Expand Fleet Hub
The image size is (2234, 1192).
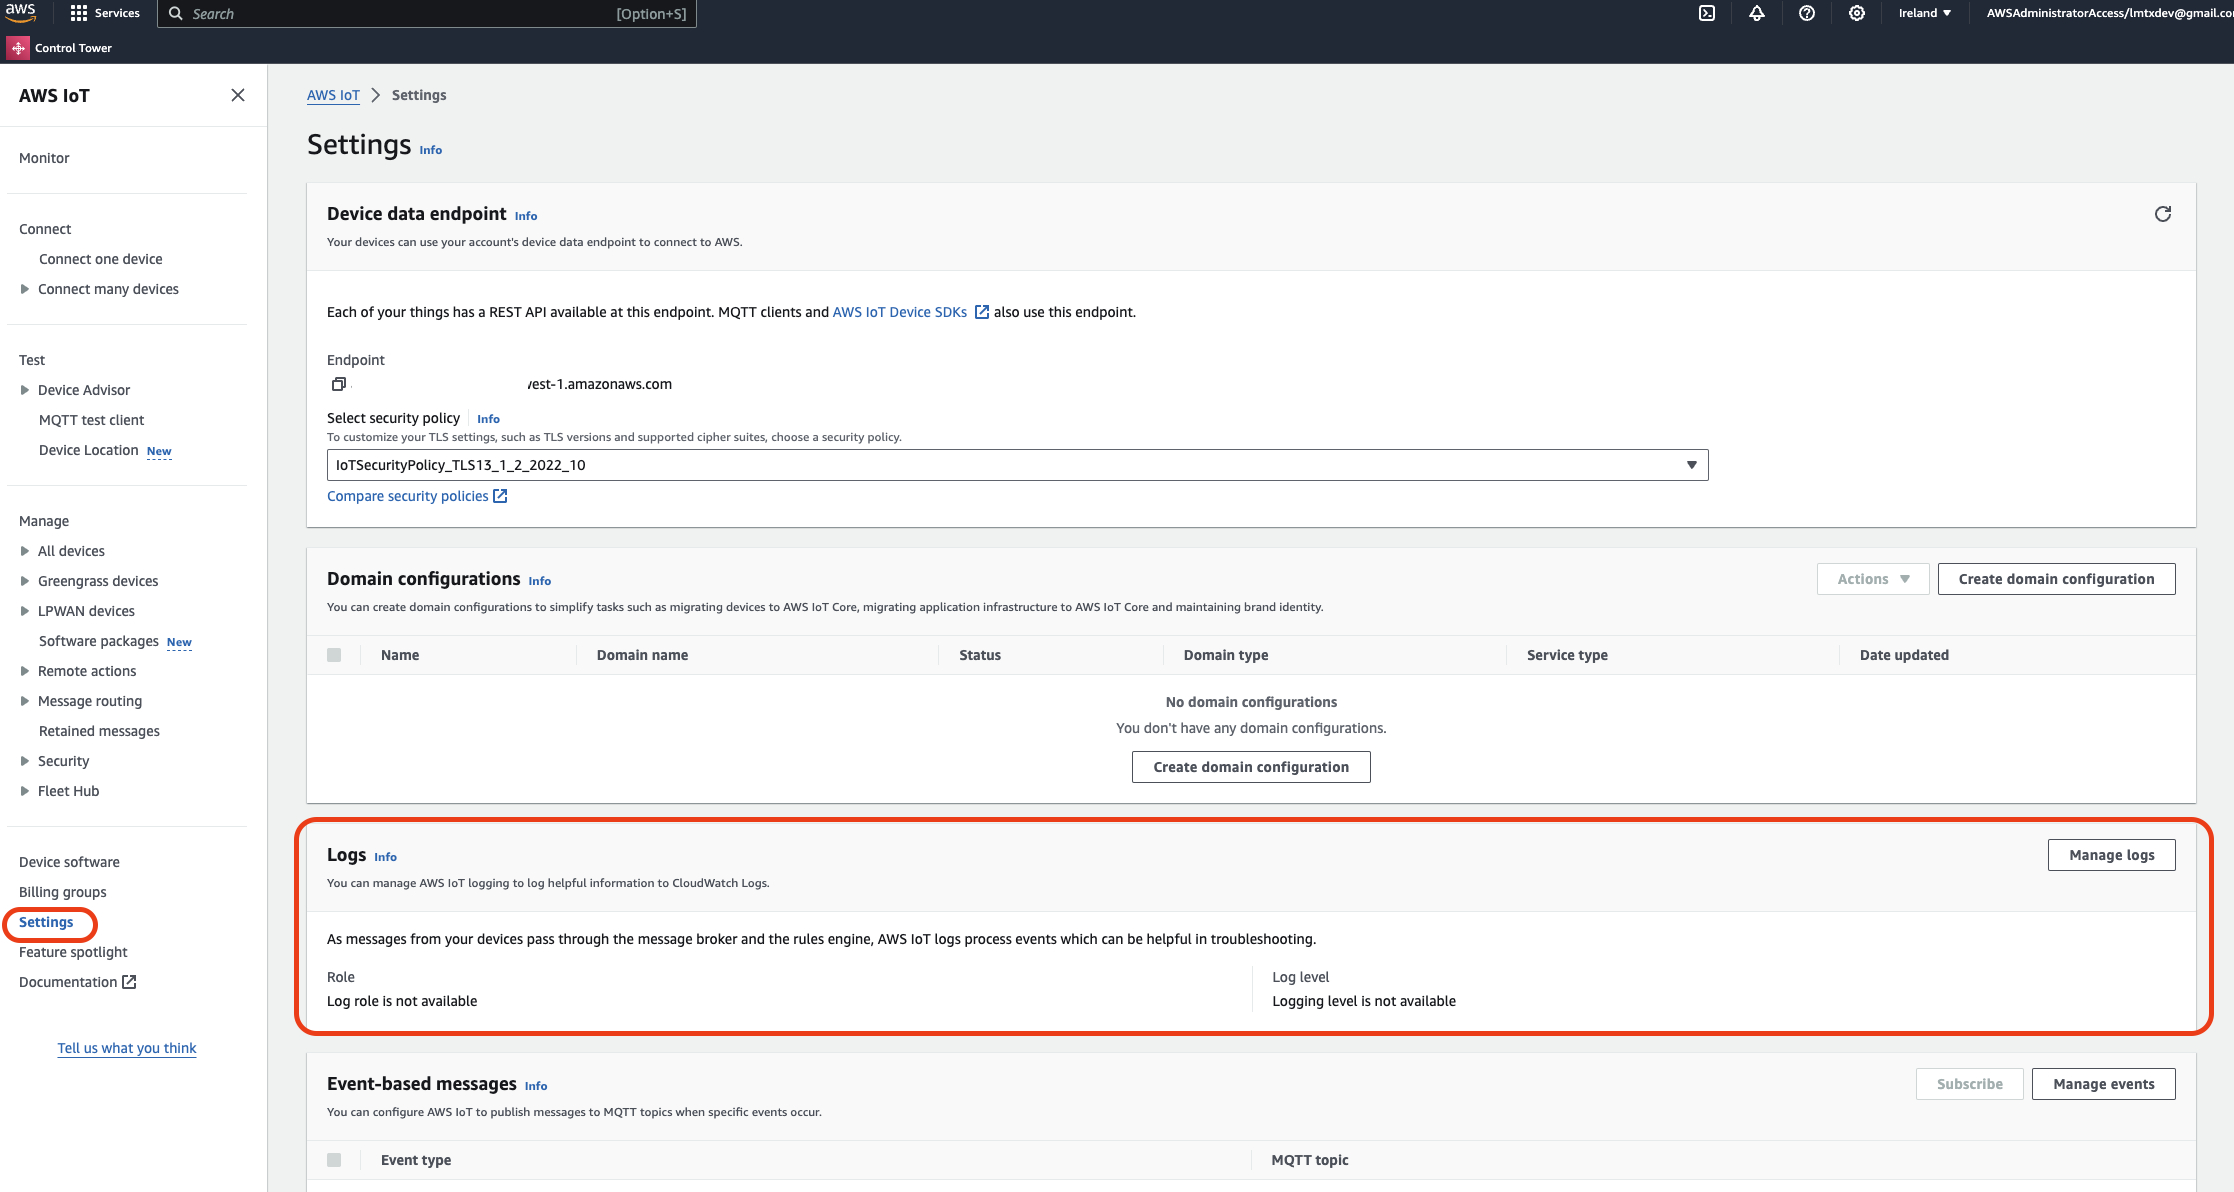point(25,791)
